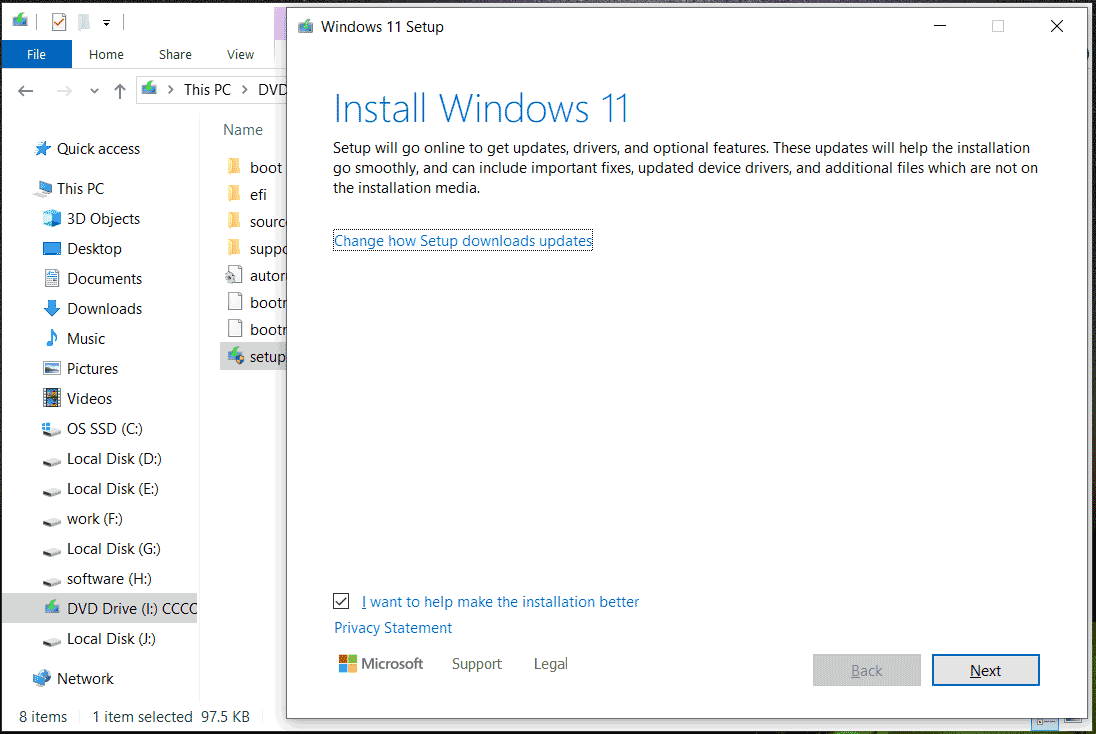Select This PC in navigation pane

[80, 188]
